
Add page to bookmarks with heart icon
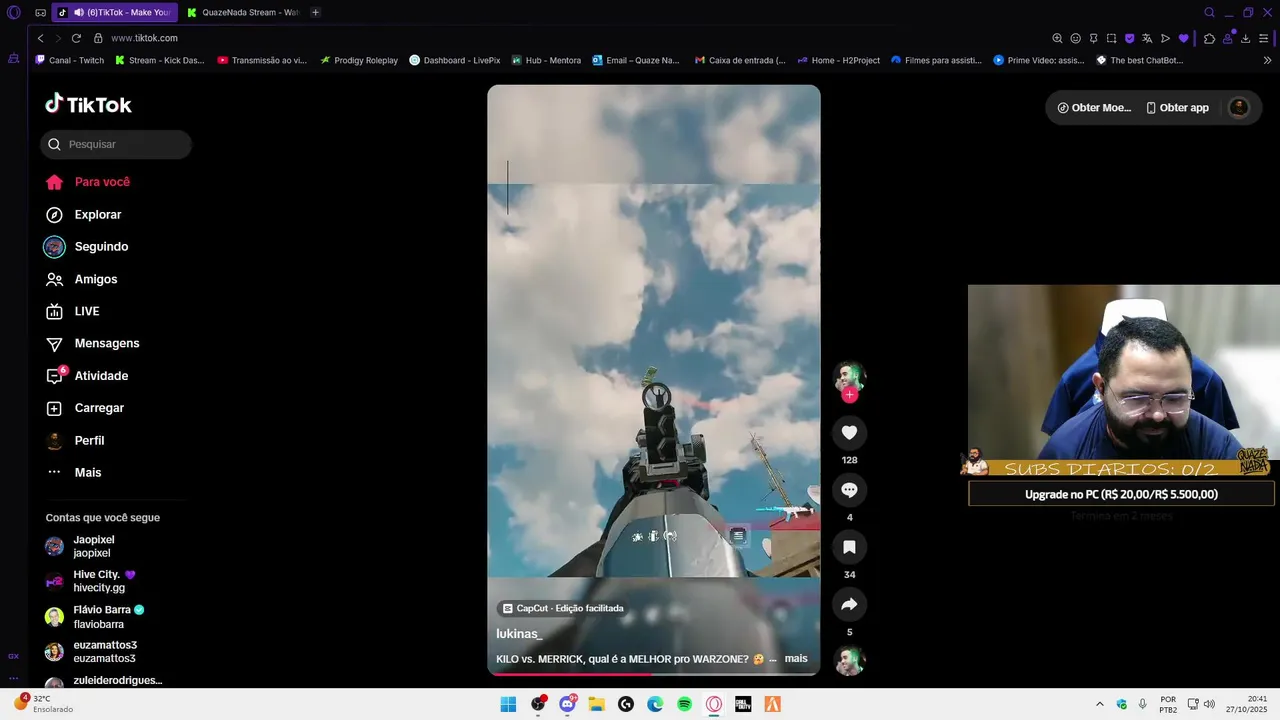[x=1184, y=38]
